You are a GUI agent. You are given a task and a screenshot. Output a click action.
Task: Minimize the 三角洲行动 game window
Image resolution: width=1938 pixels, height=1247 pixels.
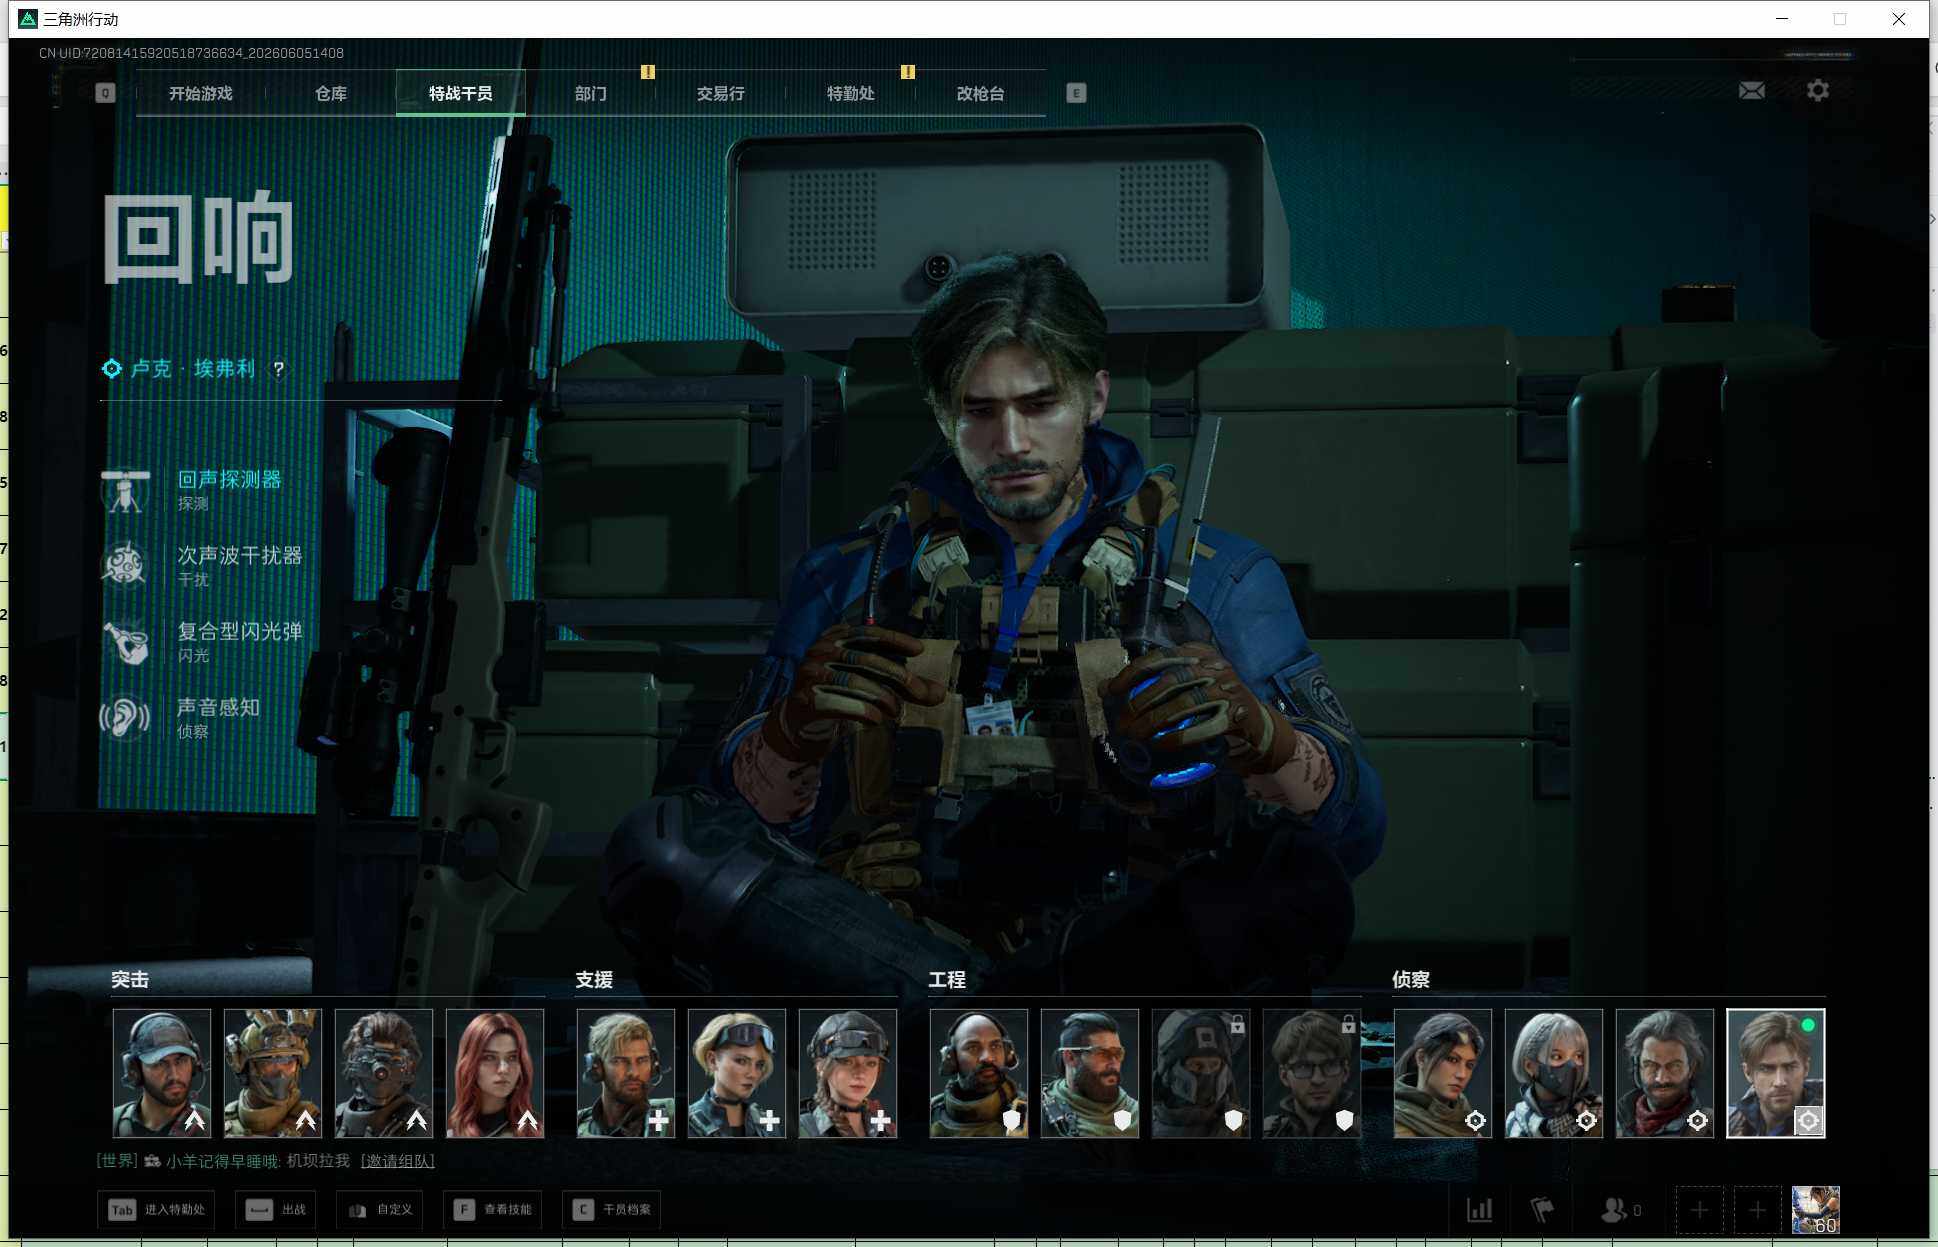click(x=1782, y=19)
